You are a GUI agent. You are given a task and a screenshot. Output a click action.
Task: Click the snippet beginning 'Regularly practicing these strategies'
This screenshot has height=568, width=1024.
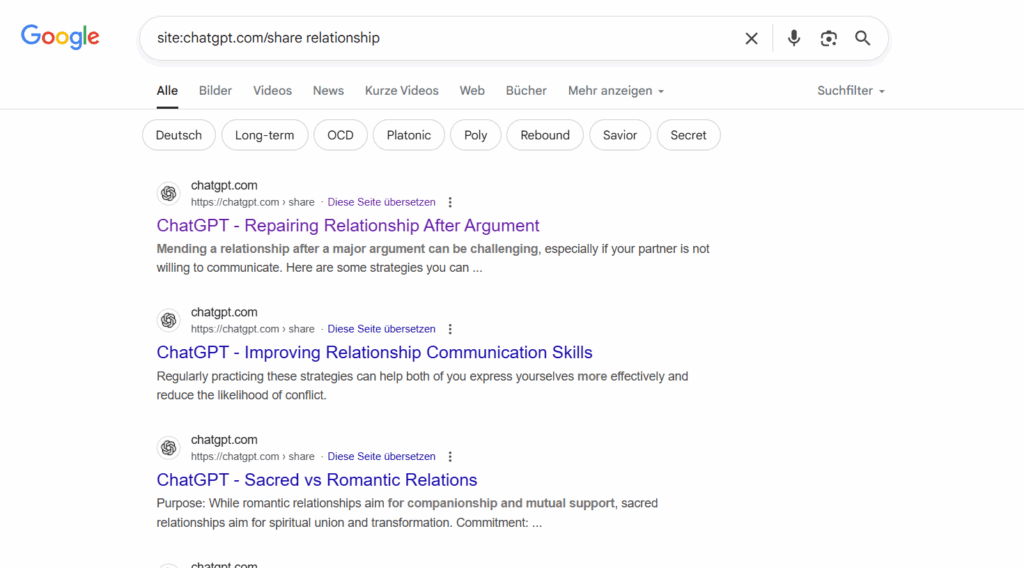[x=423, y=386]
